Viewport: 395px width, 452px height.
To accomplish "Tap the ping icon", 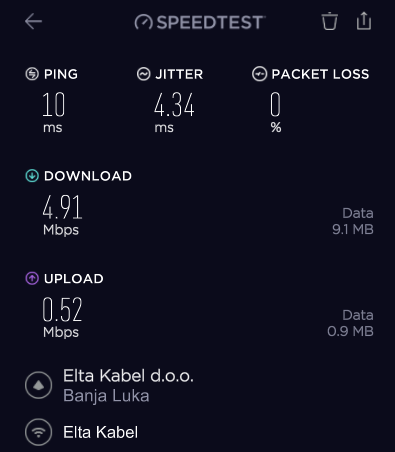I will [x=32, y=74].
